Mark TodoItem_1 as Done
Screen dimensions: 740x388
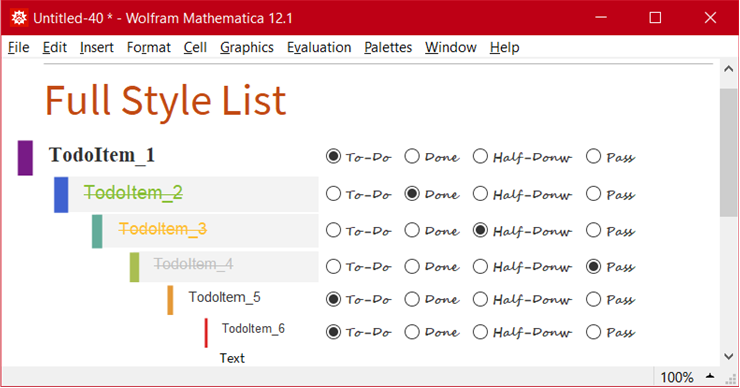(412, 156)
